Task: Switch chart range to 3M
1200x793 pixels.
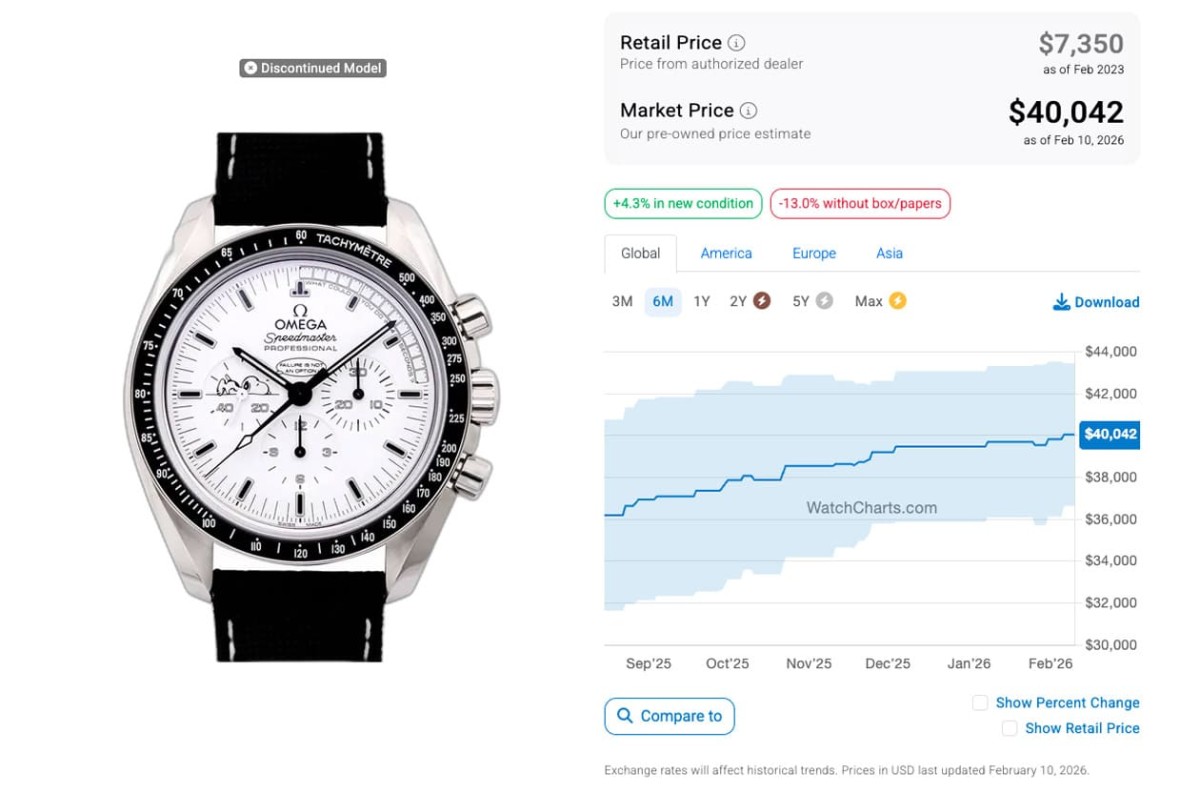Action: [x=622, y=301]
